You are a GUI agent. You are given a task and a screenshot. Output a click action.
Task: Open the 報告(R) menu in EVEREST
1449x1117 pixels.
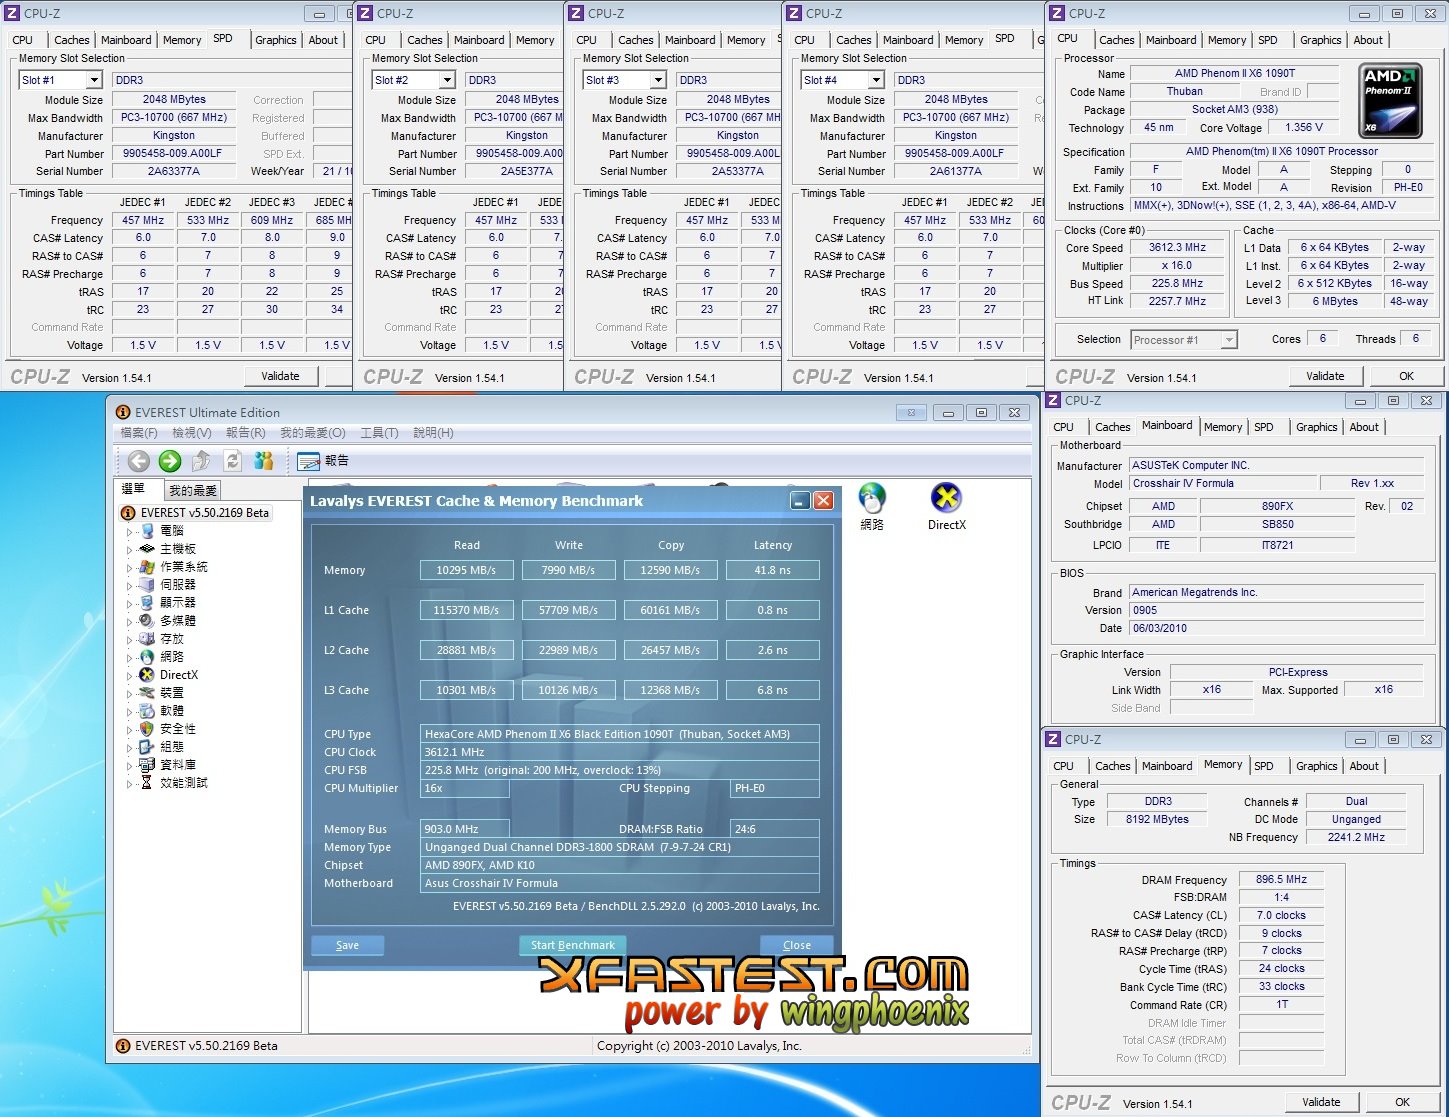(x=246, y=433)
